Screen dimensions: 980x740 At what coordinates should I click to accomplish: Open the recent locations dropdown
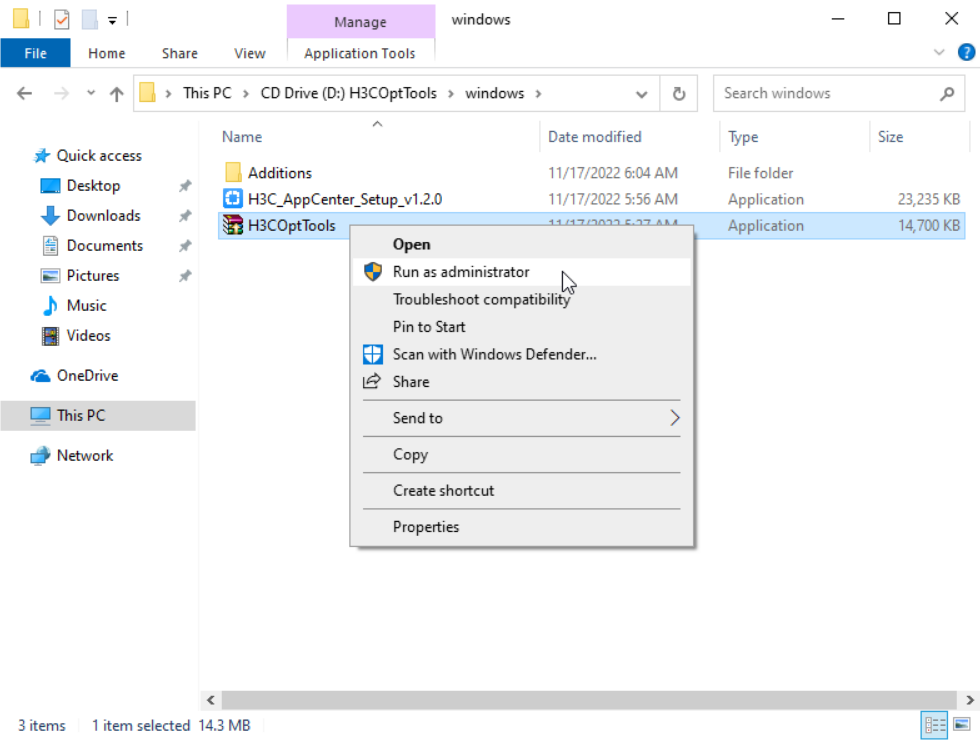click(x=91, y=93)
